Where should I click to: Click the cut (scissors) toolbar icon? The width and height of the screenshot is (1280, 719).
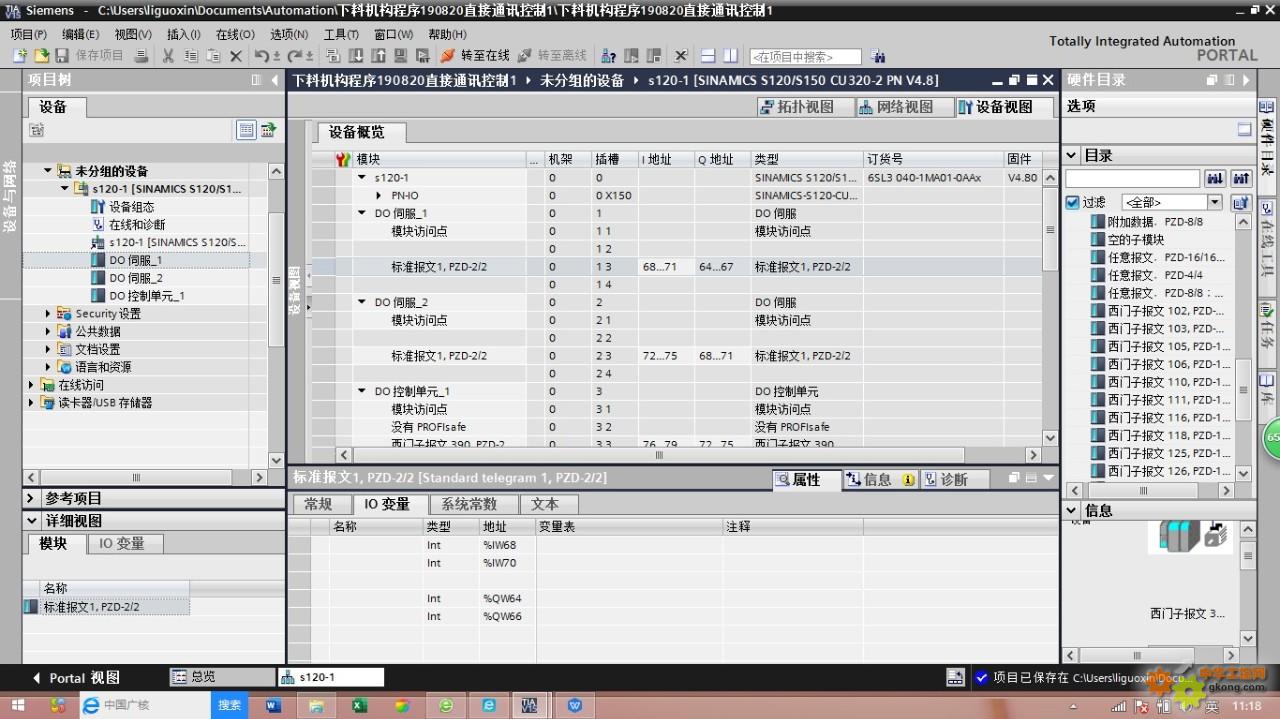pyautogui.click(x=168, y=56)
